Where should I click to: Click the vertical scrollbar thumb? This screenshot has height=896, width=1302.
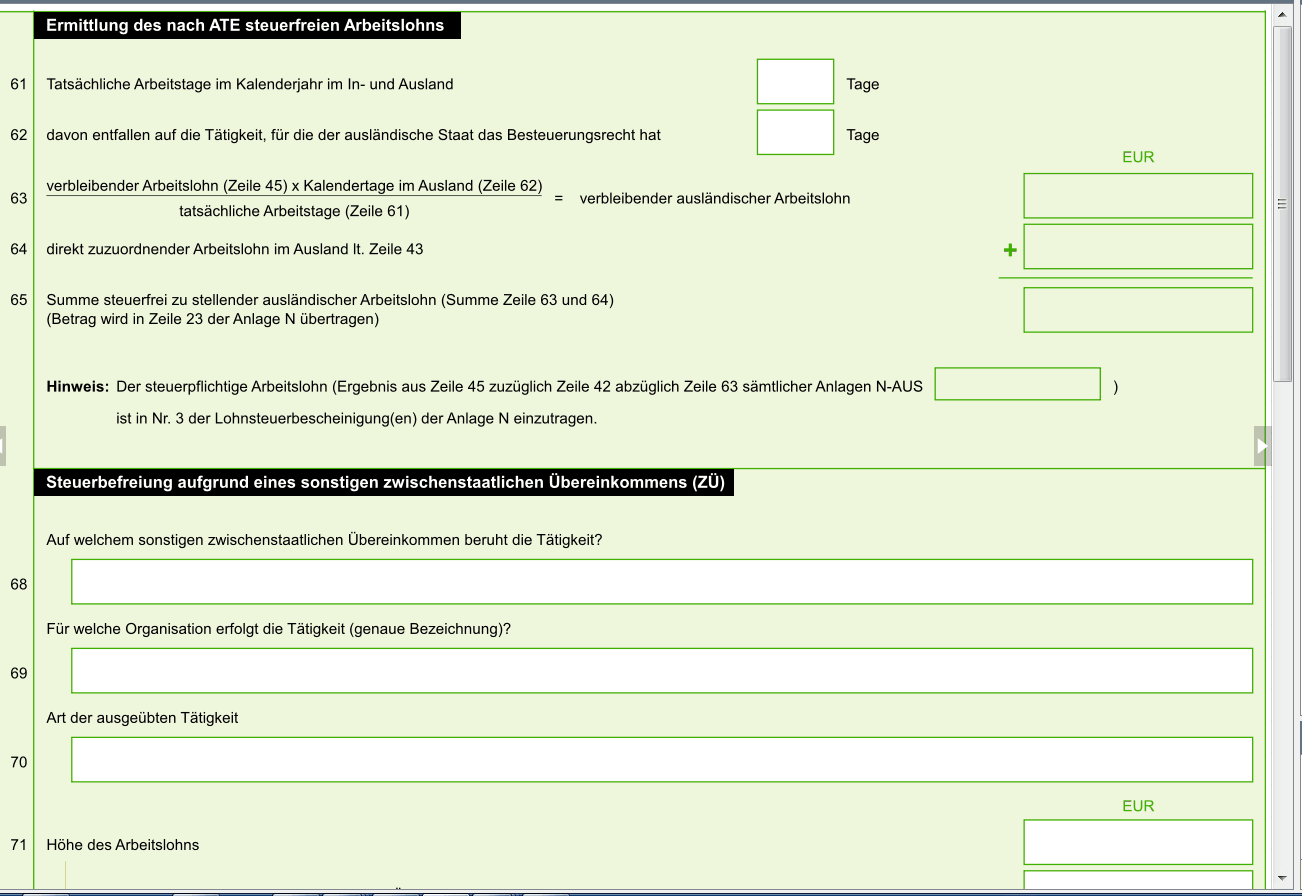pos(1283,204)
